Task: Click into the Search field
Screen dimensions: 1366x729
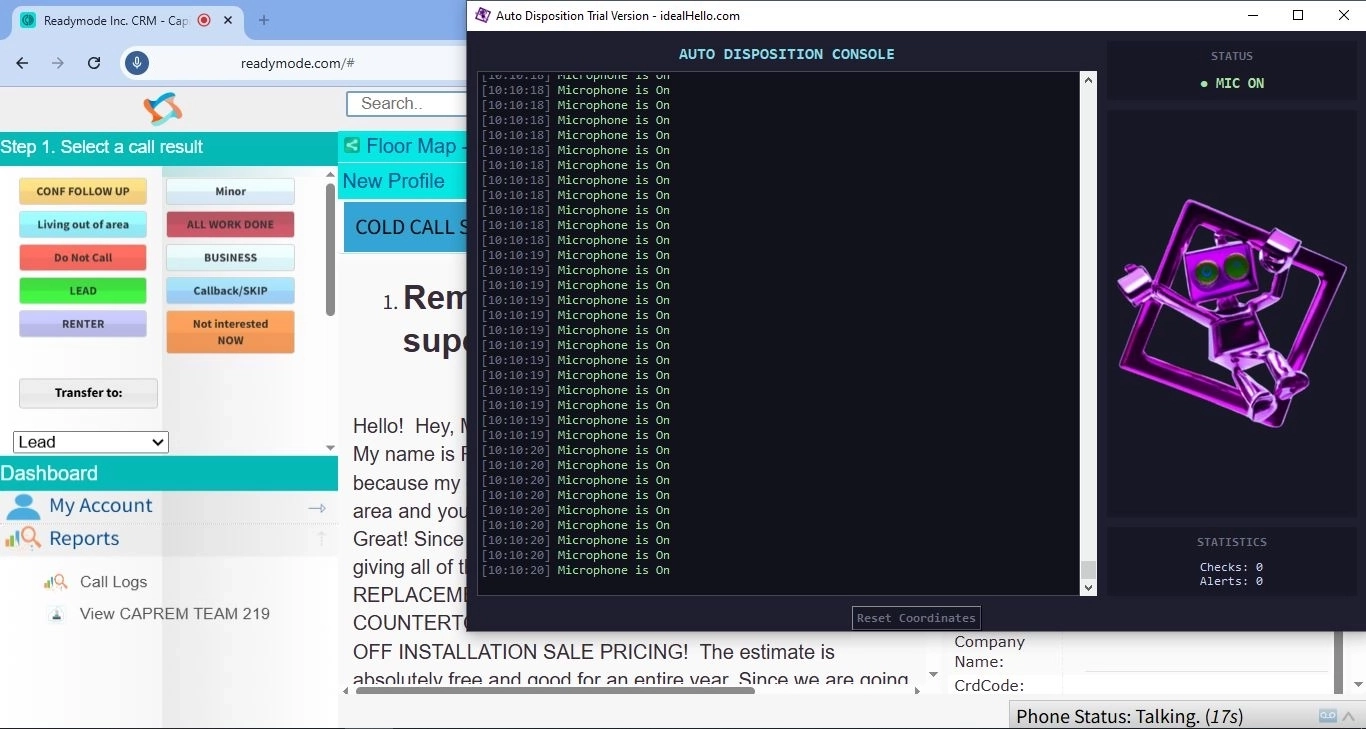Action: 406,104
